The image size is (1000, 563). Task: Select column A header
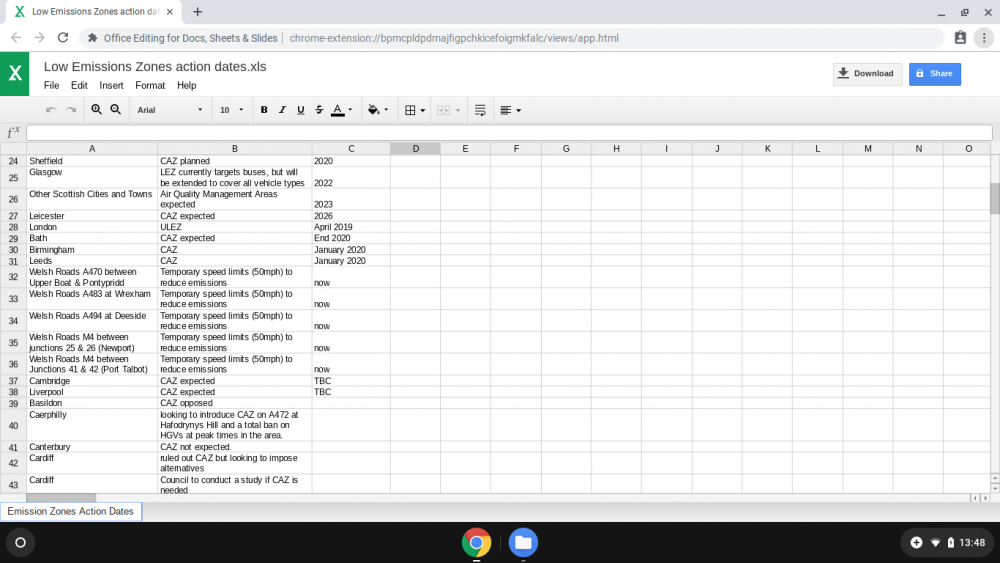[x=92, y=149]
